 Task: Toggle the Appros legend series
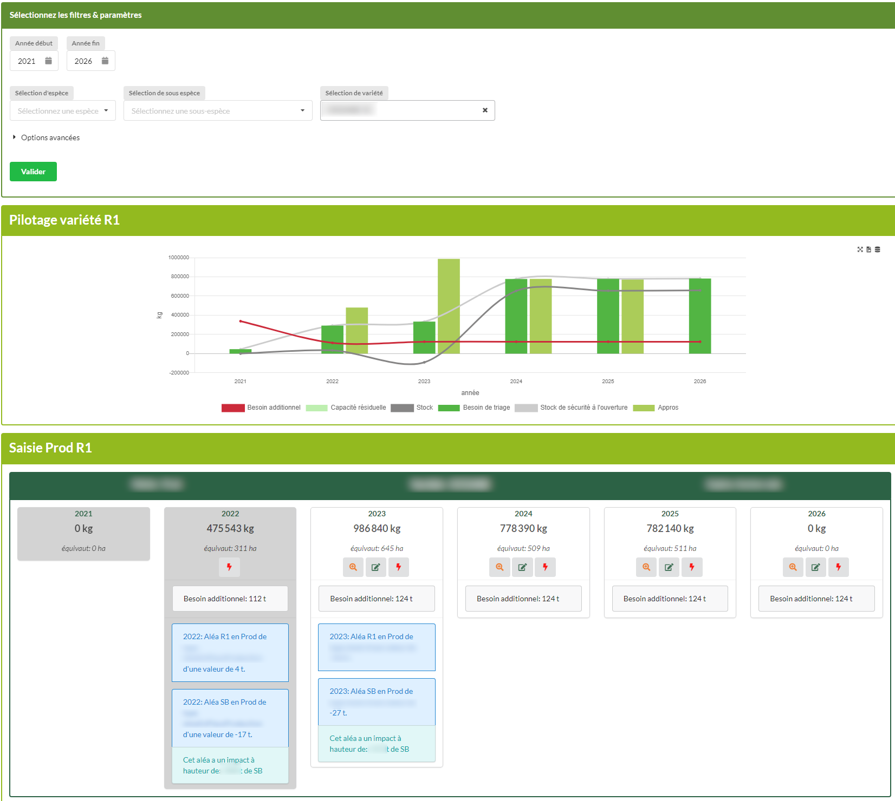pyautogui.click(x=656, y=408)
